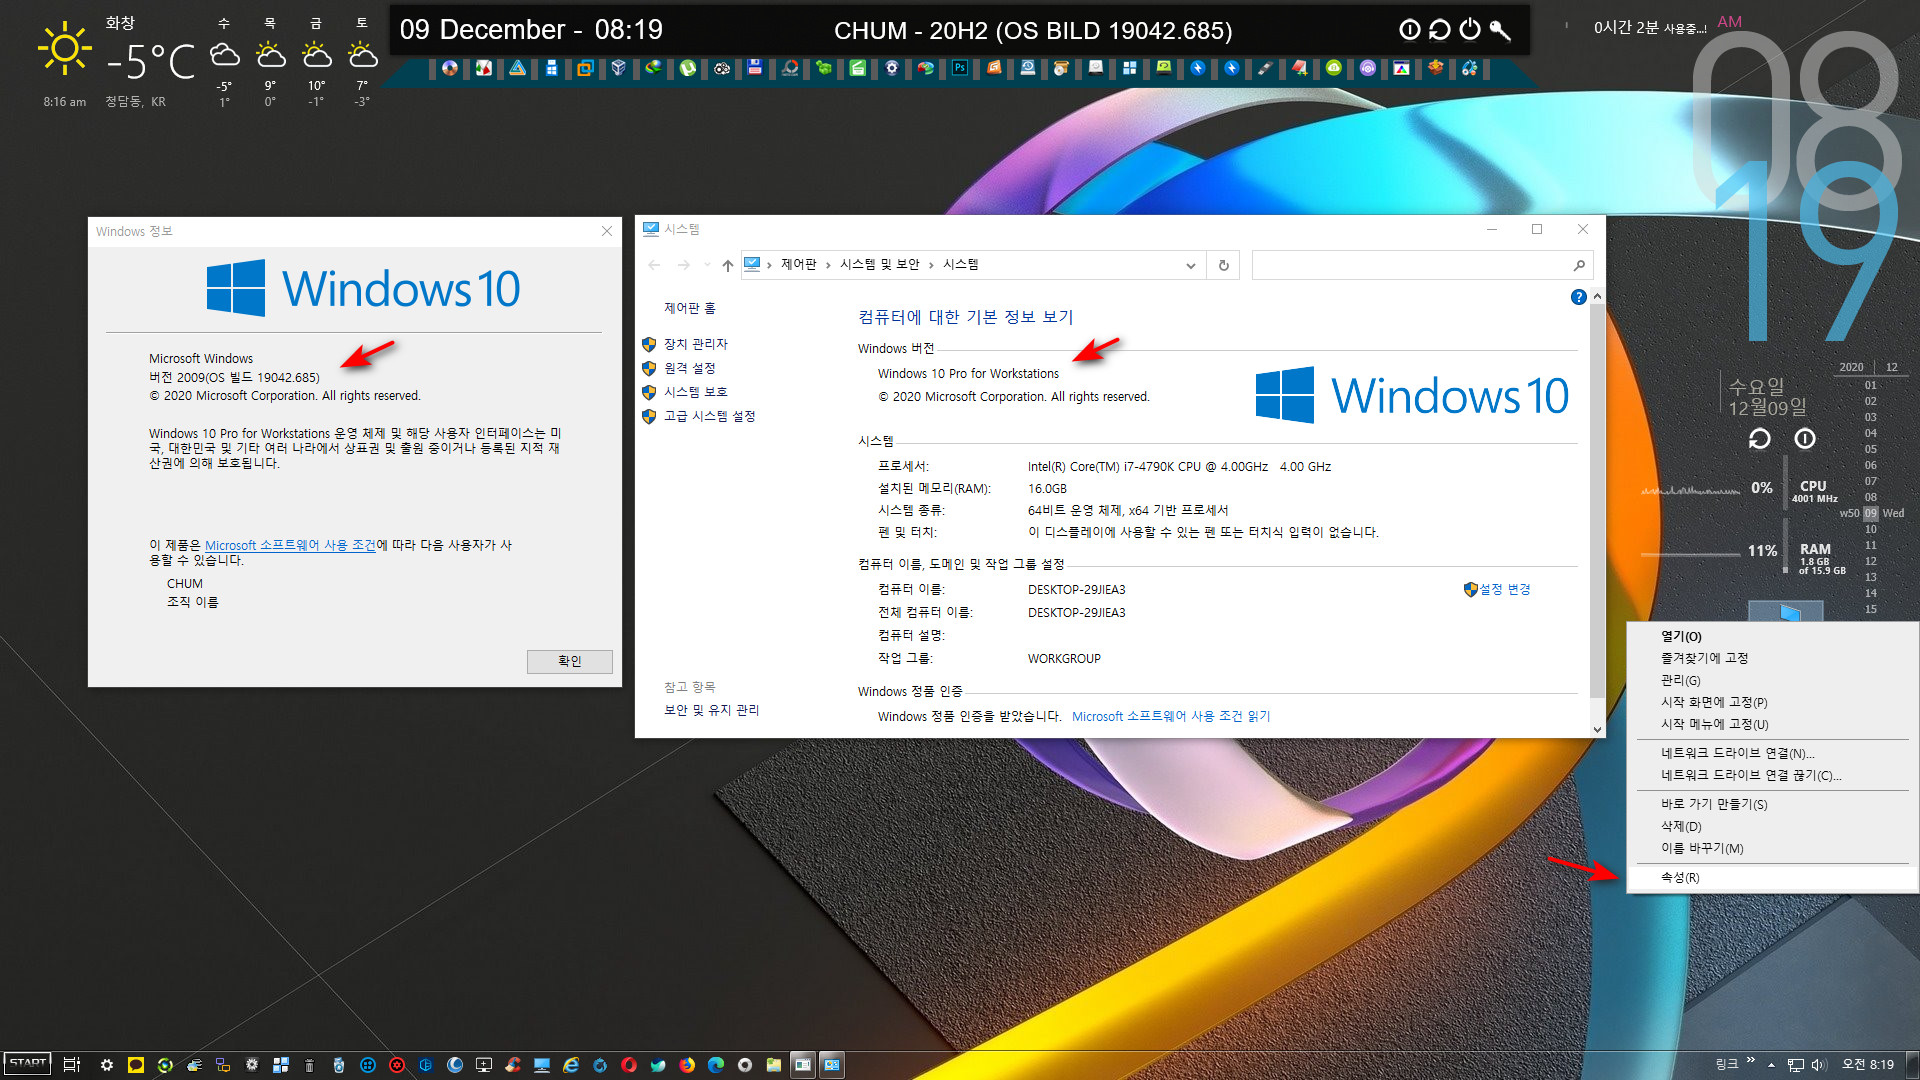
Task: Click the 제어판 breadcrumb in address bar
Action: 798,264
